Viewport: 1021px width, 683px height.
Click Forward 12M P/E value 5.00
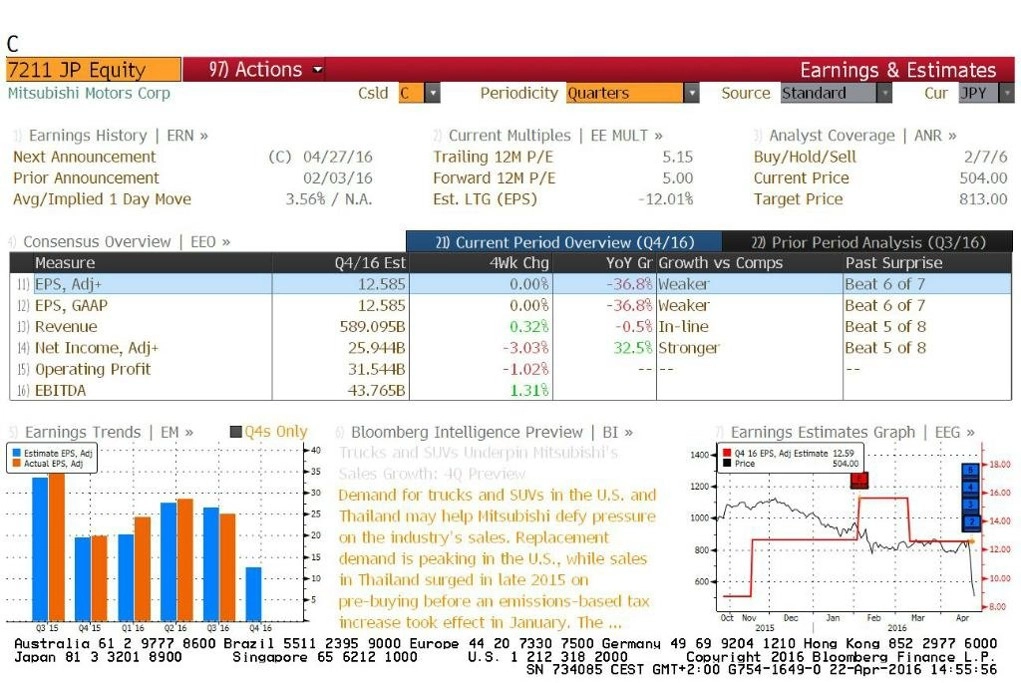677,178
